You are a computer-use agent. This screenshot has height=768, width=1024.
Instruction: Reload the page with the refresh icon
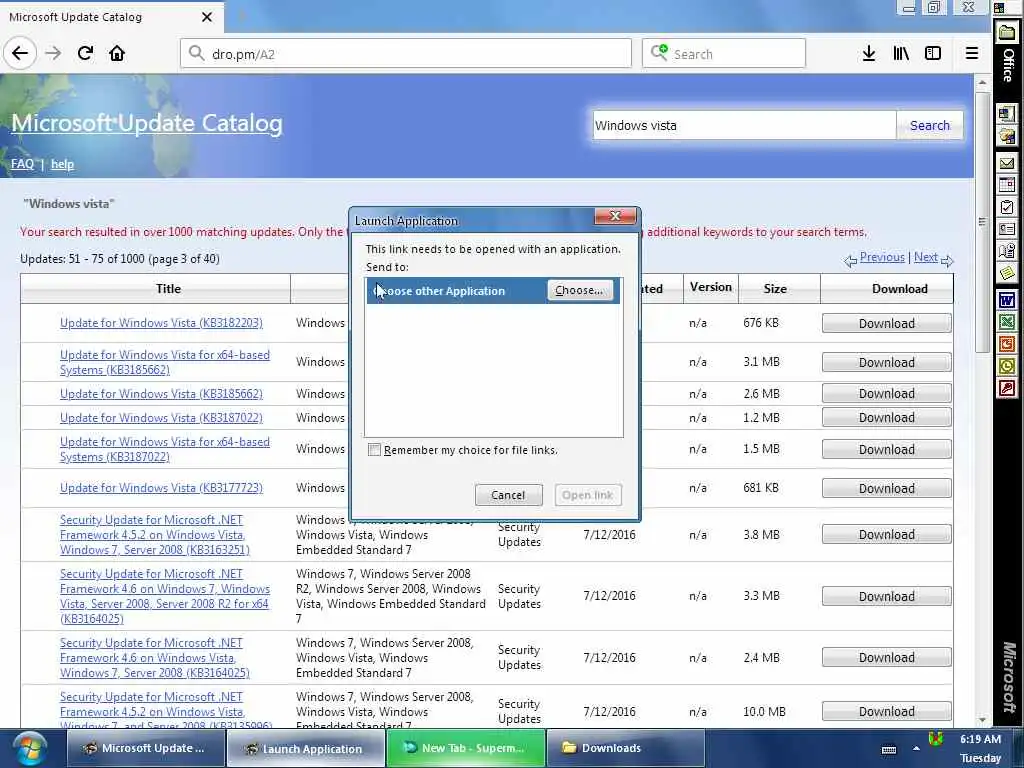point(85,54)
